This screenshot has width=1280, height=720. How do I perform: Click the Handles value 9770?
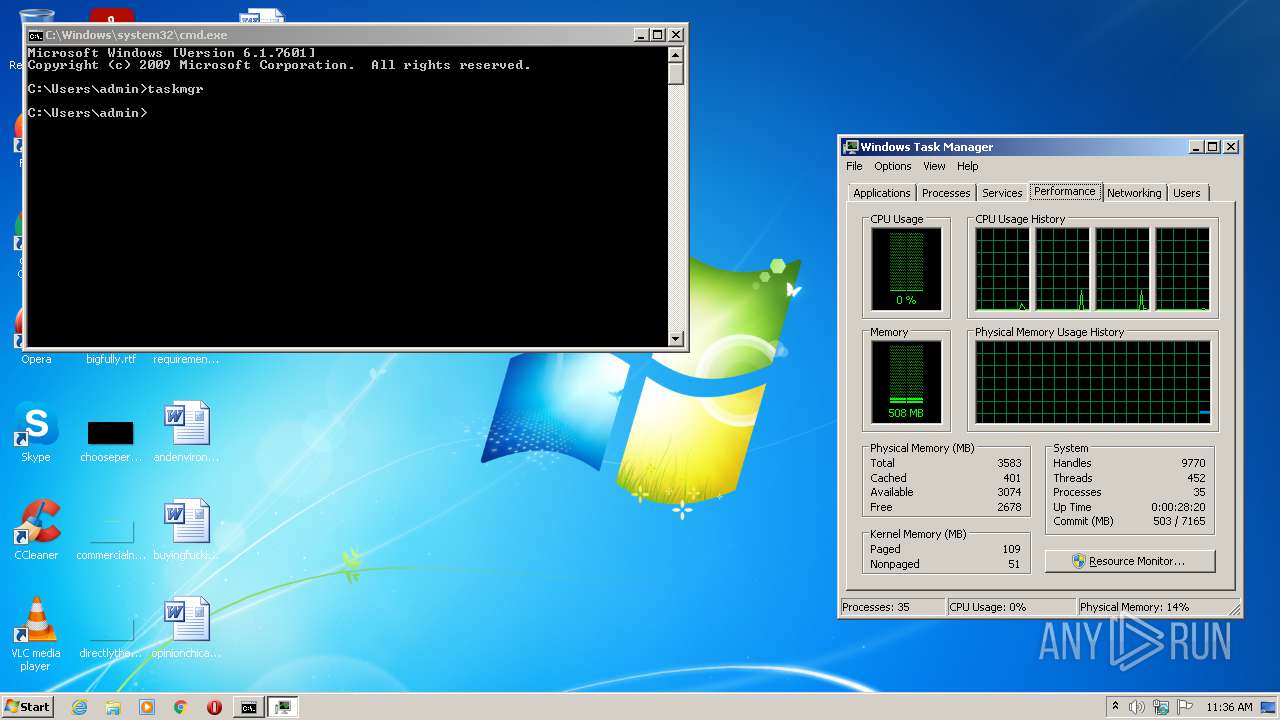coord(1193,463)
